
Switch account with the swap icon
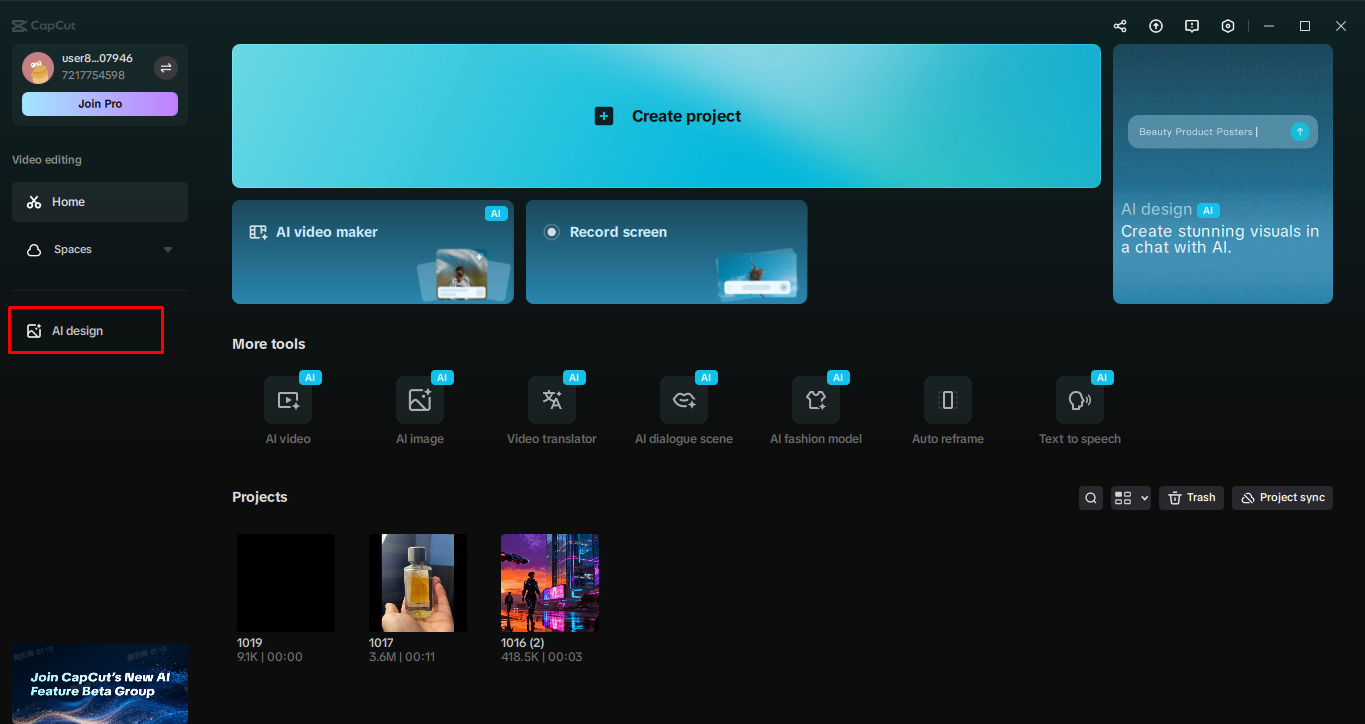[165, 68]
